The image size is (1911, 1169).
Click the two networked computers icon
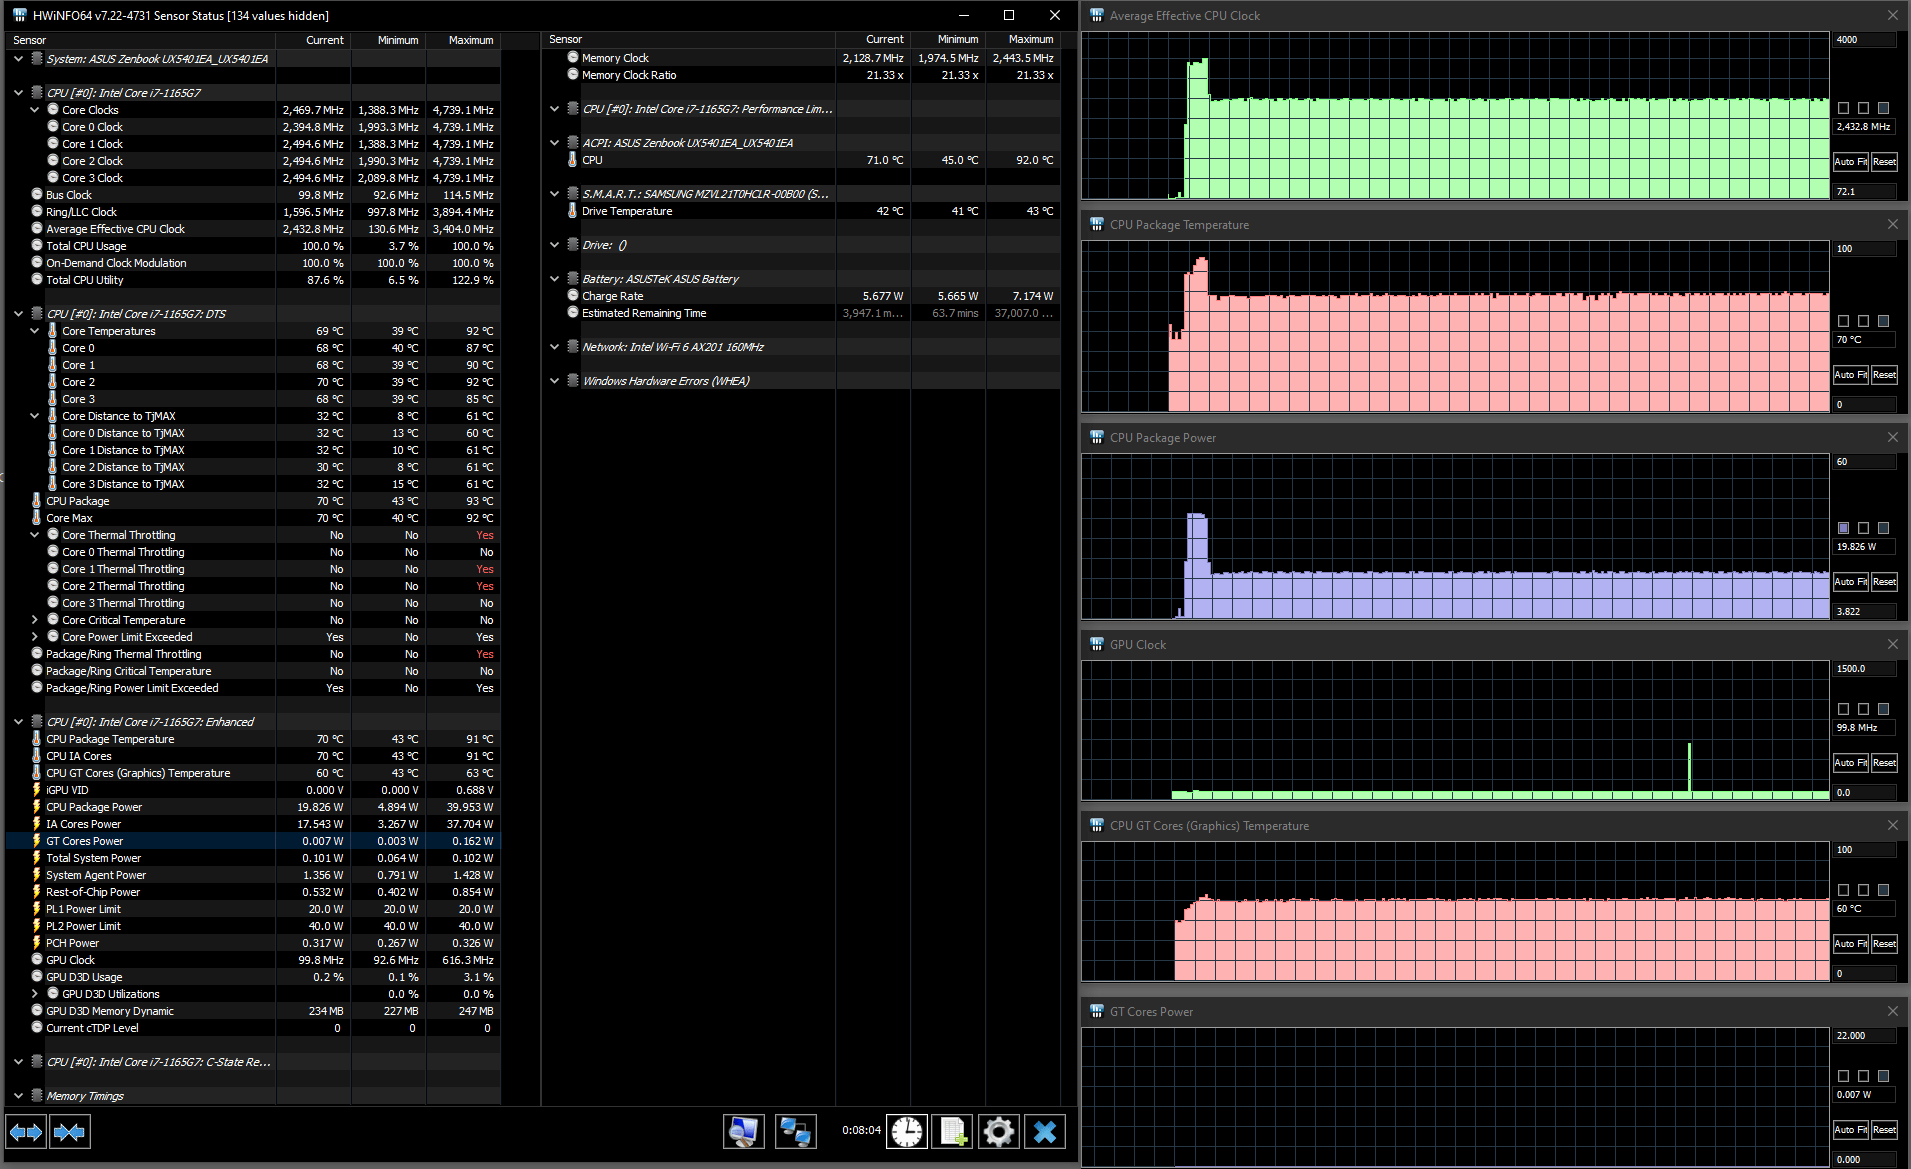pos(795,1132)
